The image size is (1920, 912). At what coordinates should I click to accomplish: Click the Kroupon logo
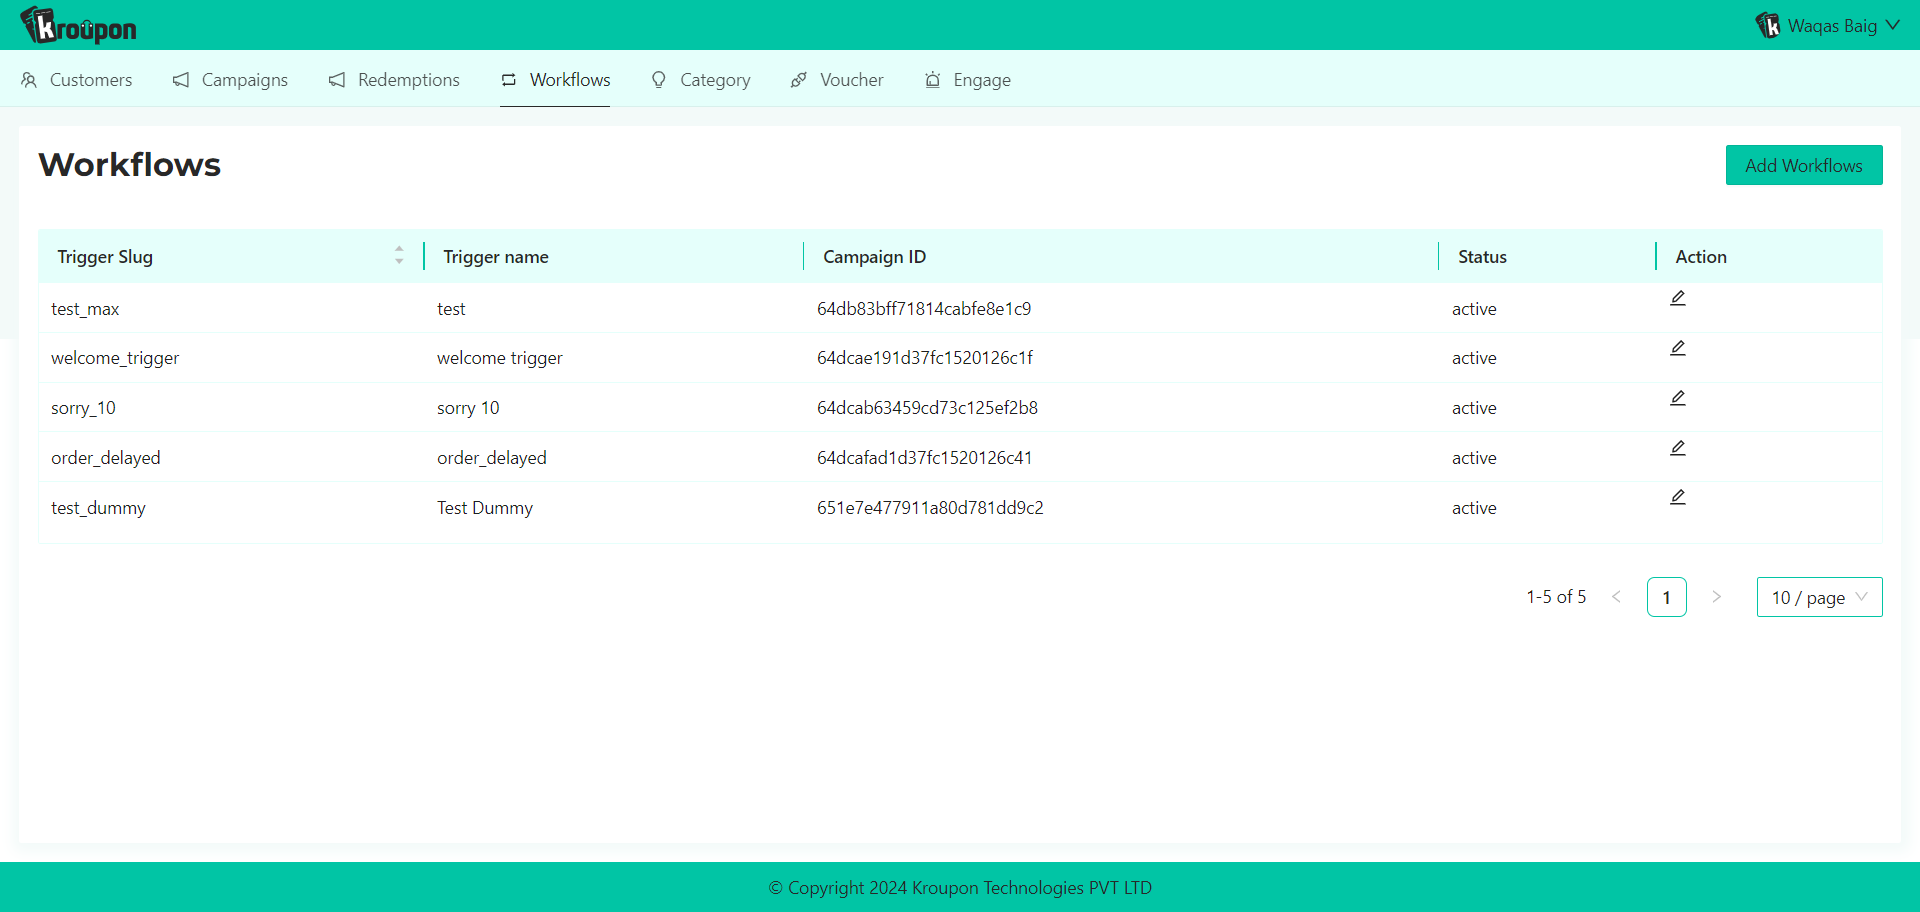pyautogui.click(x=78, y=26)
